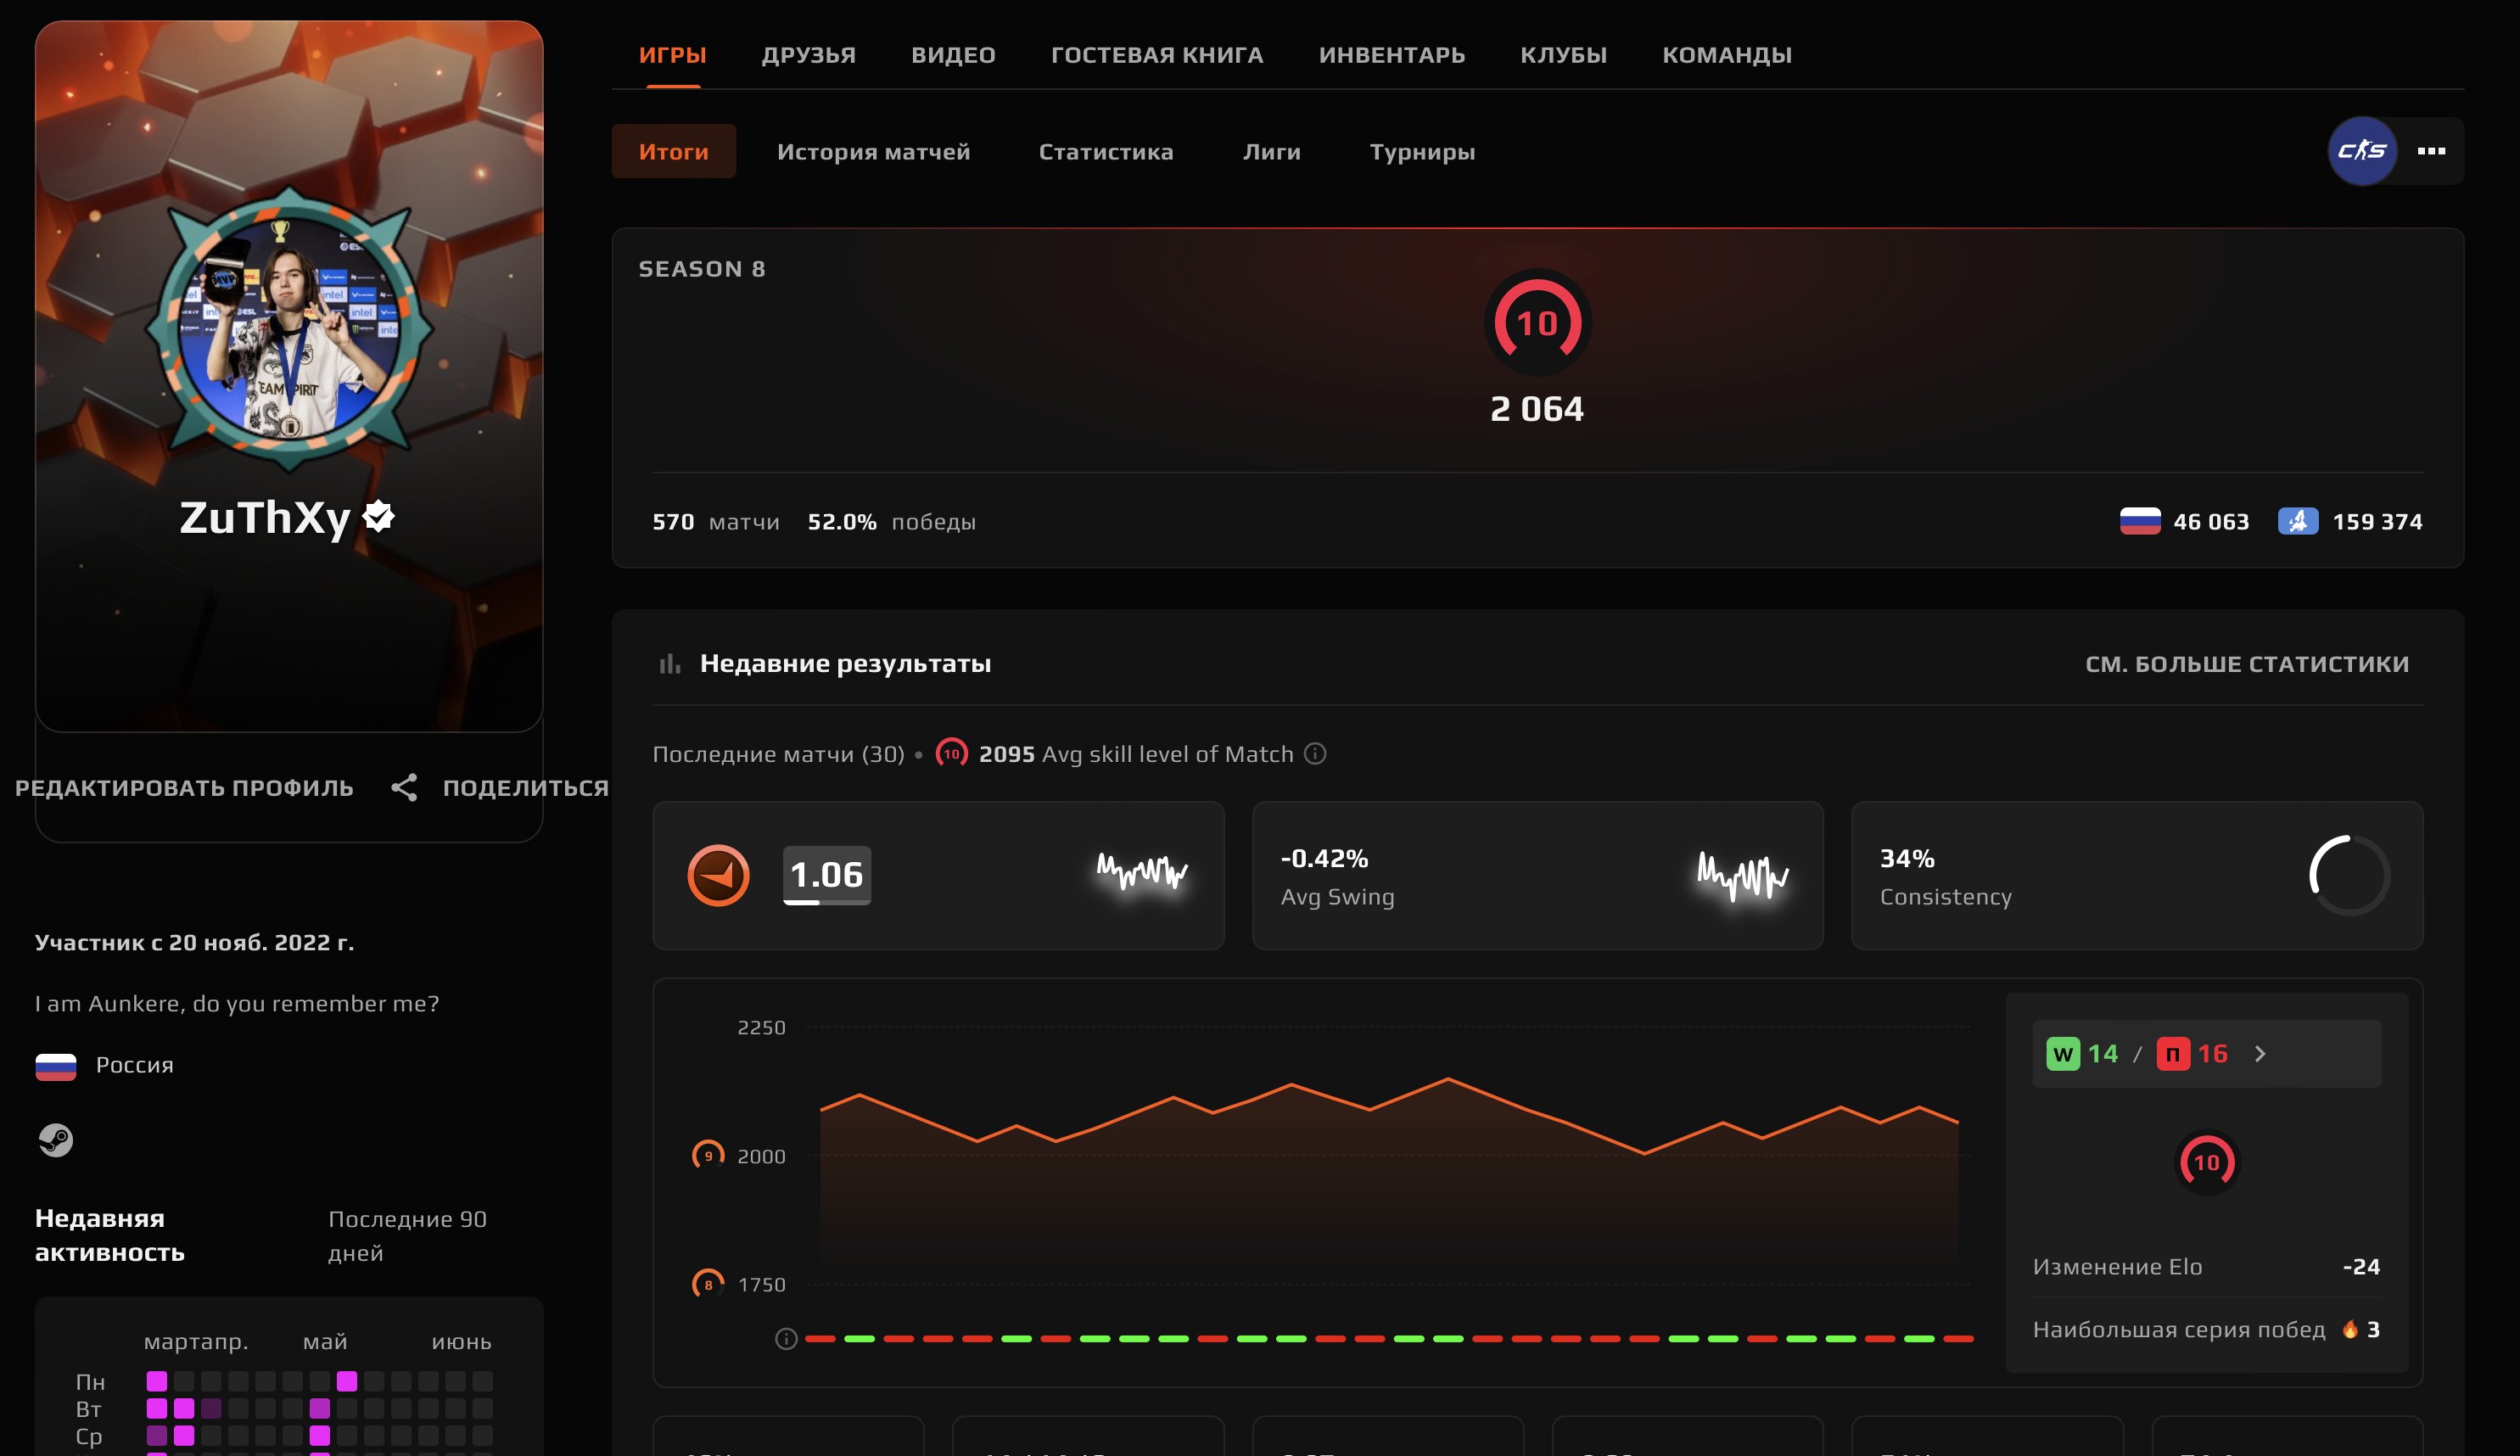2520x1456 pixels.
Task: Click level 8 icon at 1750 axis
Action: coord(708,1284)
